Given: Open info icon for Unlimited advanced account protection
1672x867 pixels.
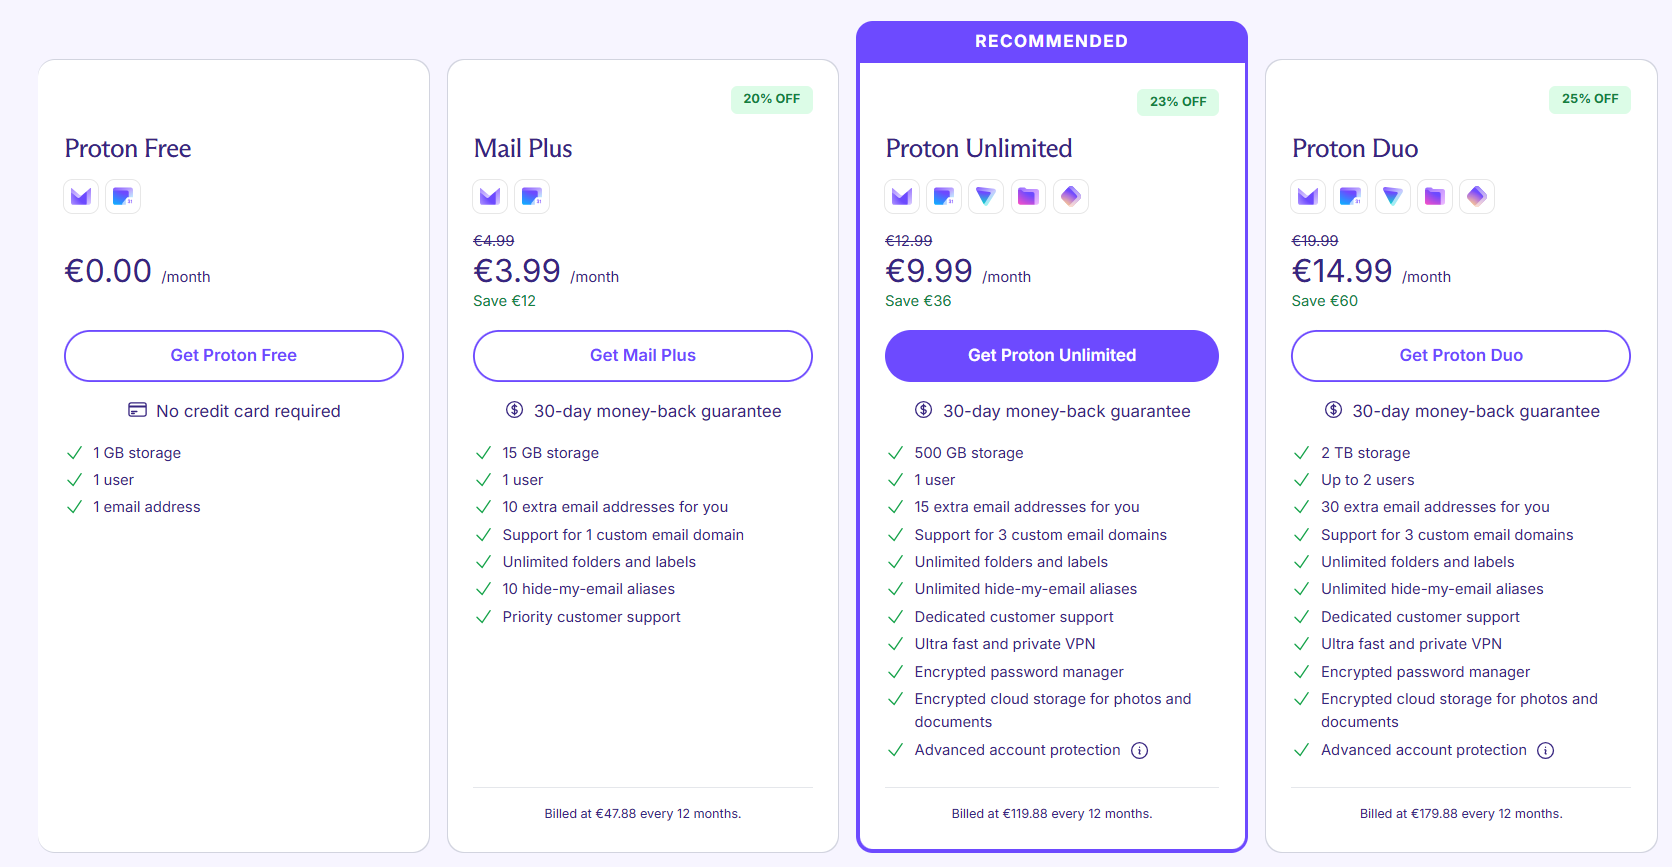Looking at the screenshot, I should click(x=1140, y=751).
